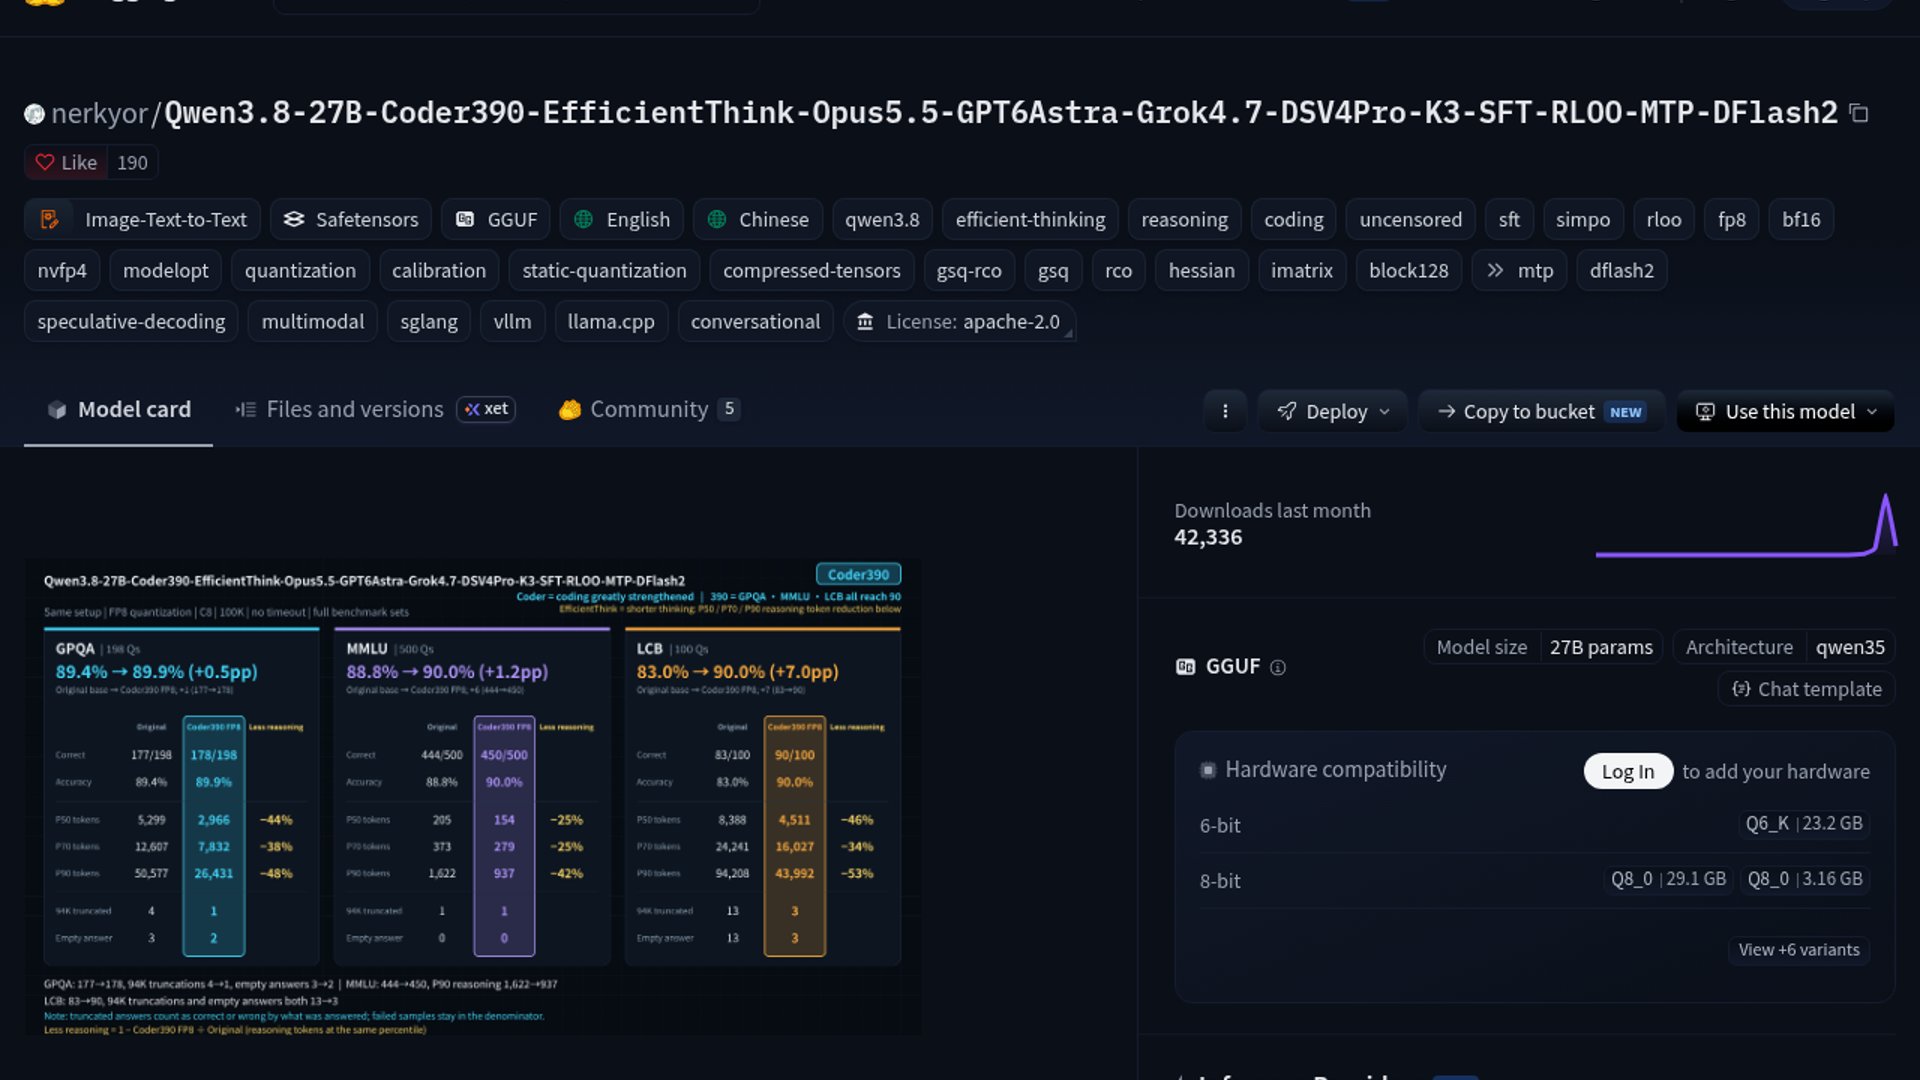
Task: Click the Hardware compatibility chip icon
Action: coord(1208,770)
